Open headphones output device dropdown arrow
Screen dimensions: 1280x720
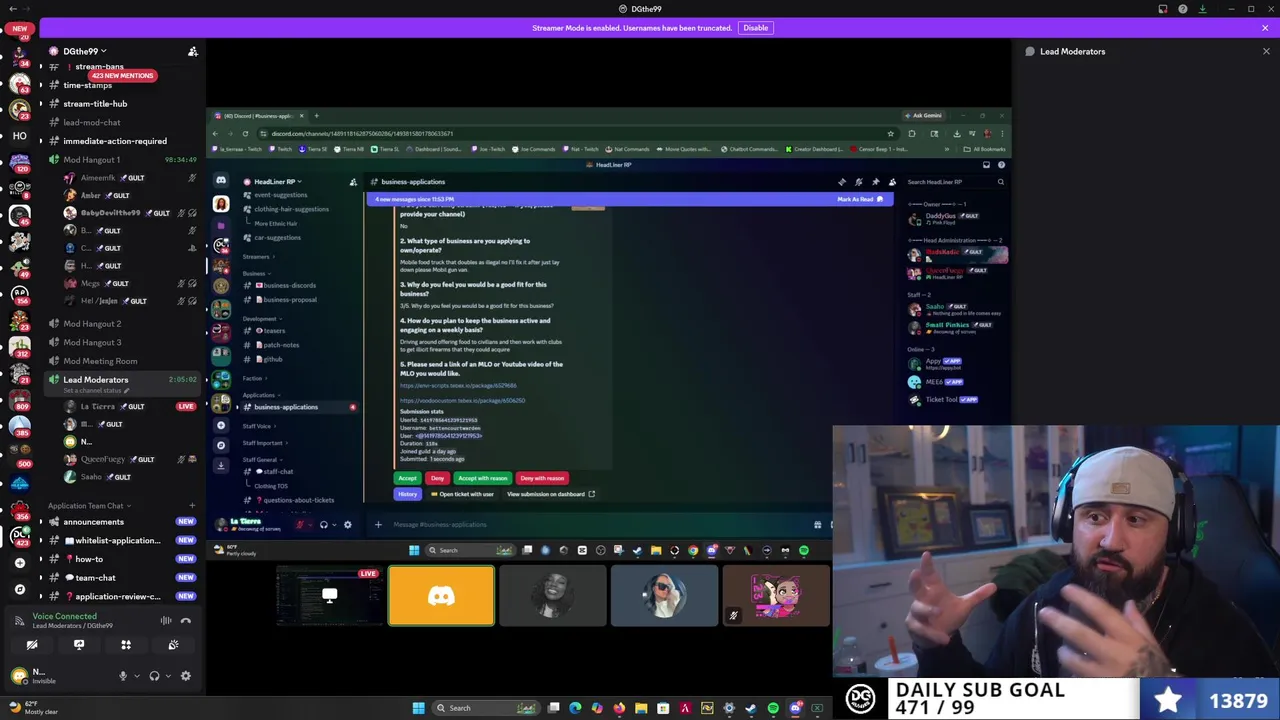click(167, 676)
